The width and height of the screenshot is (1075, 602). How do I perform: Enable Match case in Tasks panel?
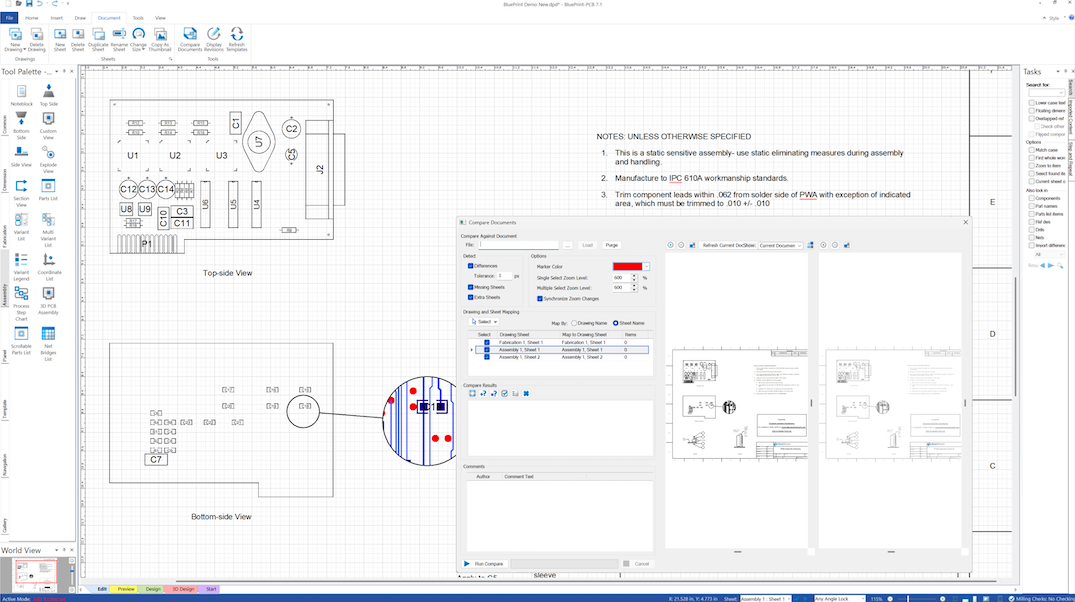pyautogui.click(x=1032, y=150)
